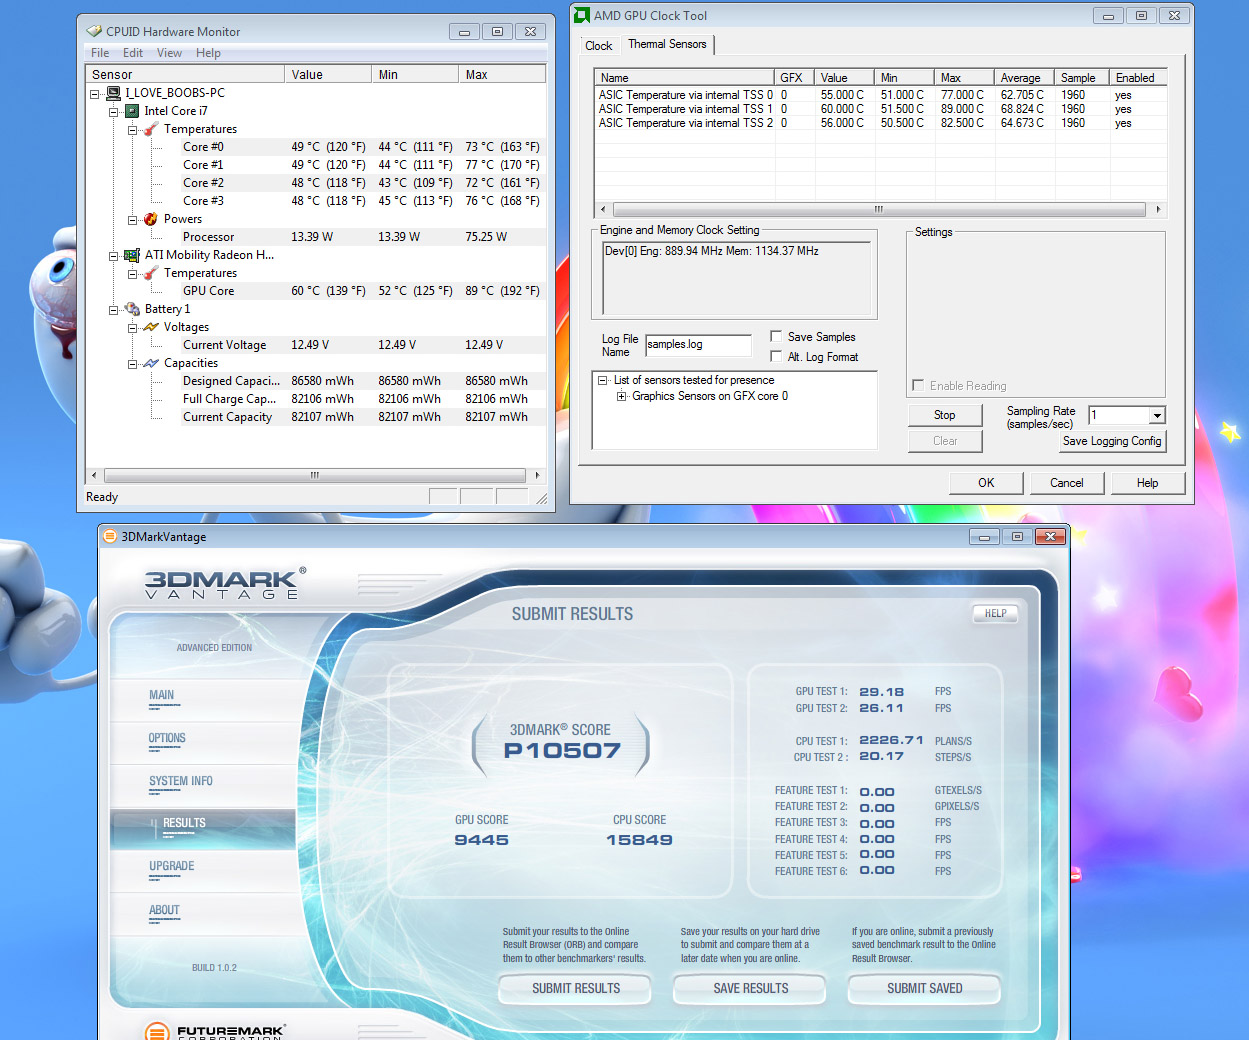Viewport: 1249px width, 1040px height.
Task: Enable the Save Samples checkbox
Action: [x=776, y=336]
